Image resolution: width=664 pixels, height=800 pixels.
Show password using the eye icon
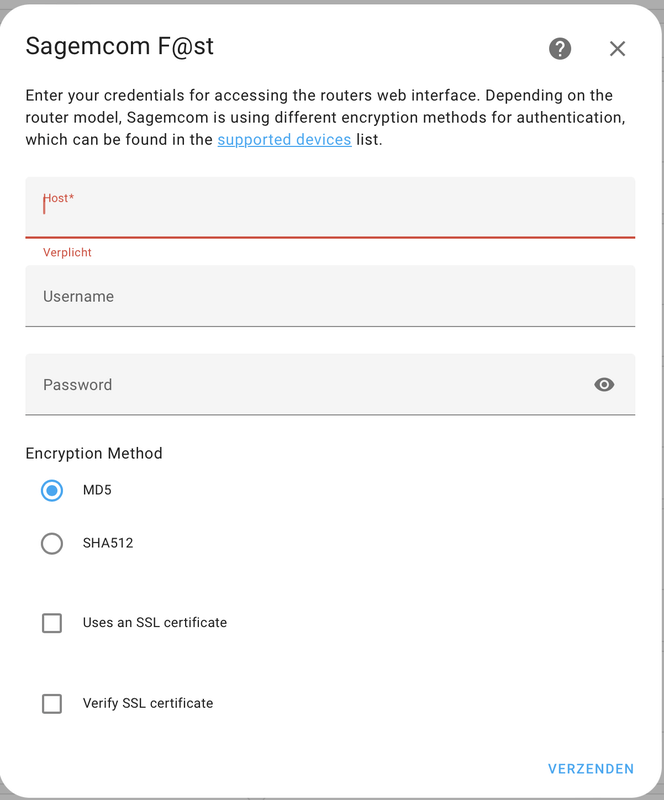point(604,384)
